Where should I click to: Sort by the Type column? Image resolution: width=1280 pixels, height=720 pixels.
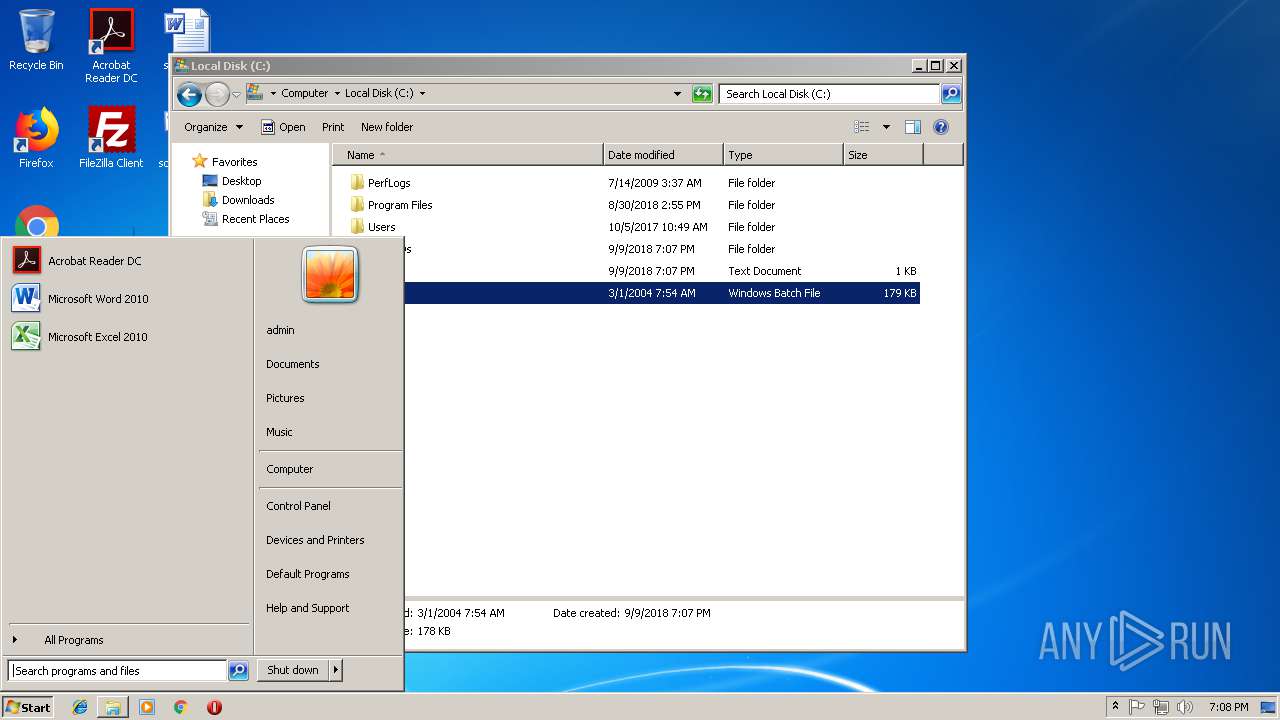tap(783, 155)
